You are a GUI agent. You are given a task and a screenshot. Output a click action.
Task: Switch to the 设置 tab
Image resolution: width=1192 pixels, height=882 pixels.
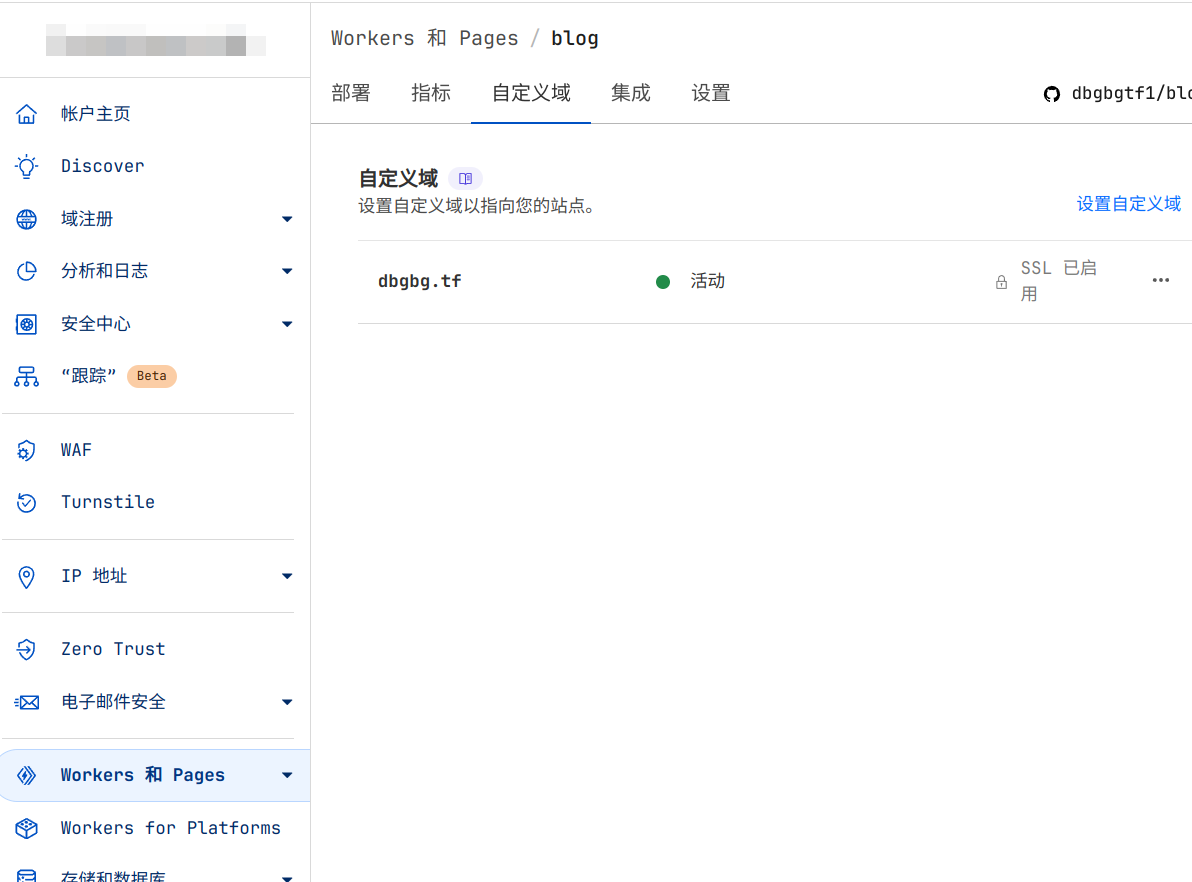(711, 93)
